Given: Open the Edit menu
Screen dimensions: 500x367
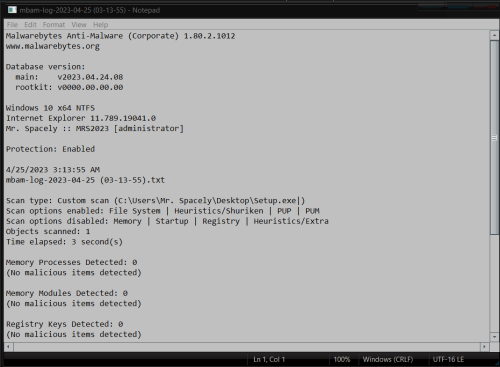Looking at the screenshot, I should coord(30,25).
